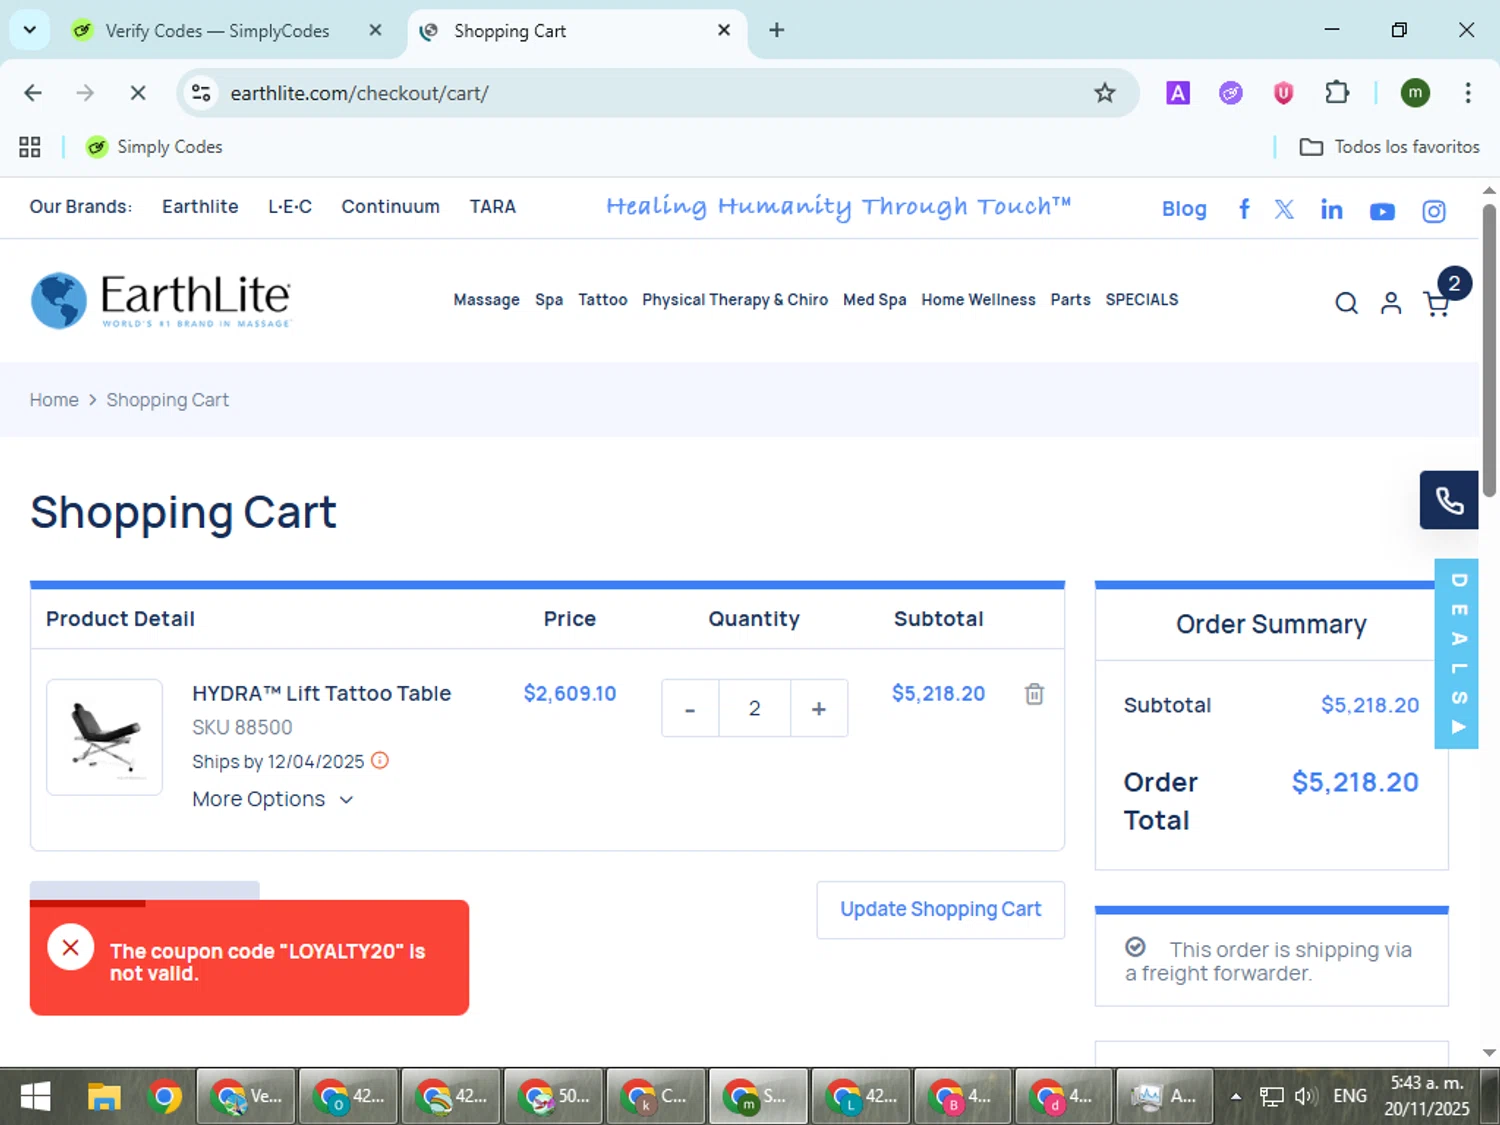Open the Extensions puzzle icon
Image resolution: width=1500 pixels, height=1125 pixels.
pos(1337,93)
